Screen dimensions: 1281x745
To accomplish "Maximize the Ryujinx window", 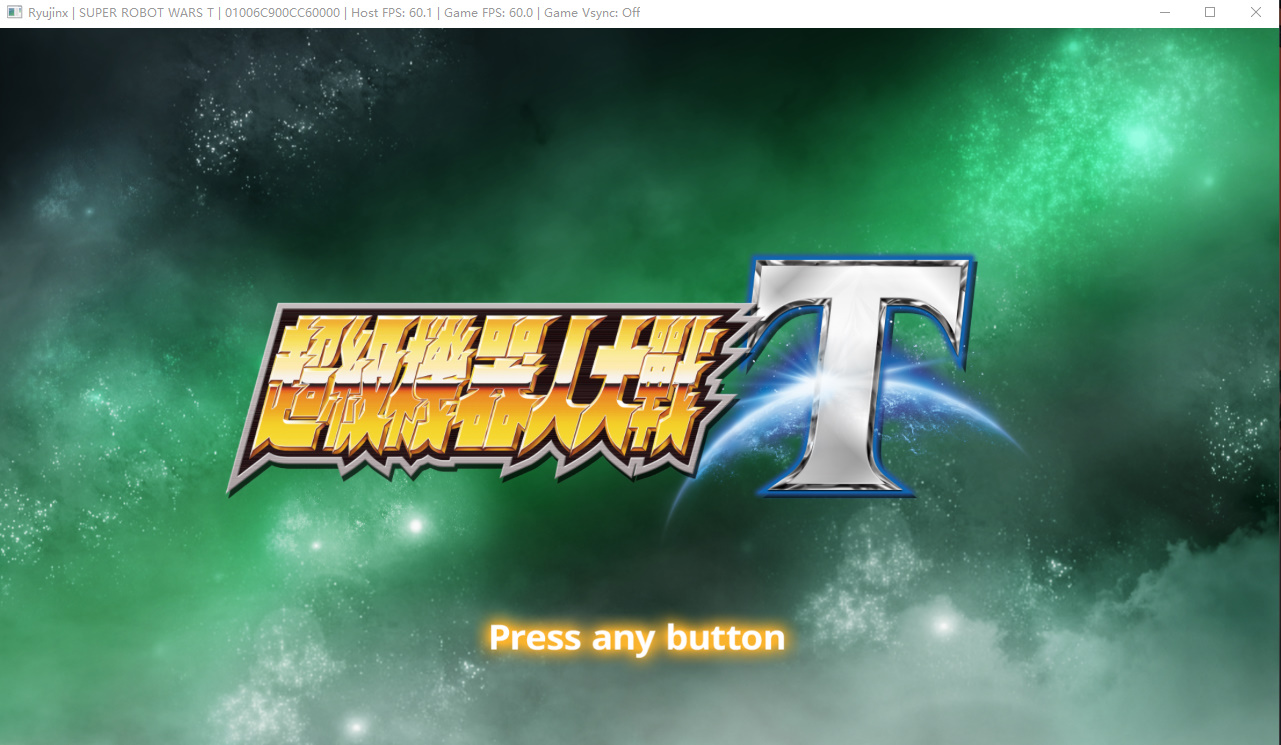I will 1210,13.
